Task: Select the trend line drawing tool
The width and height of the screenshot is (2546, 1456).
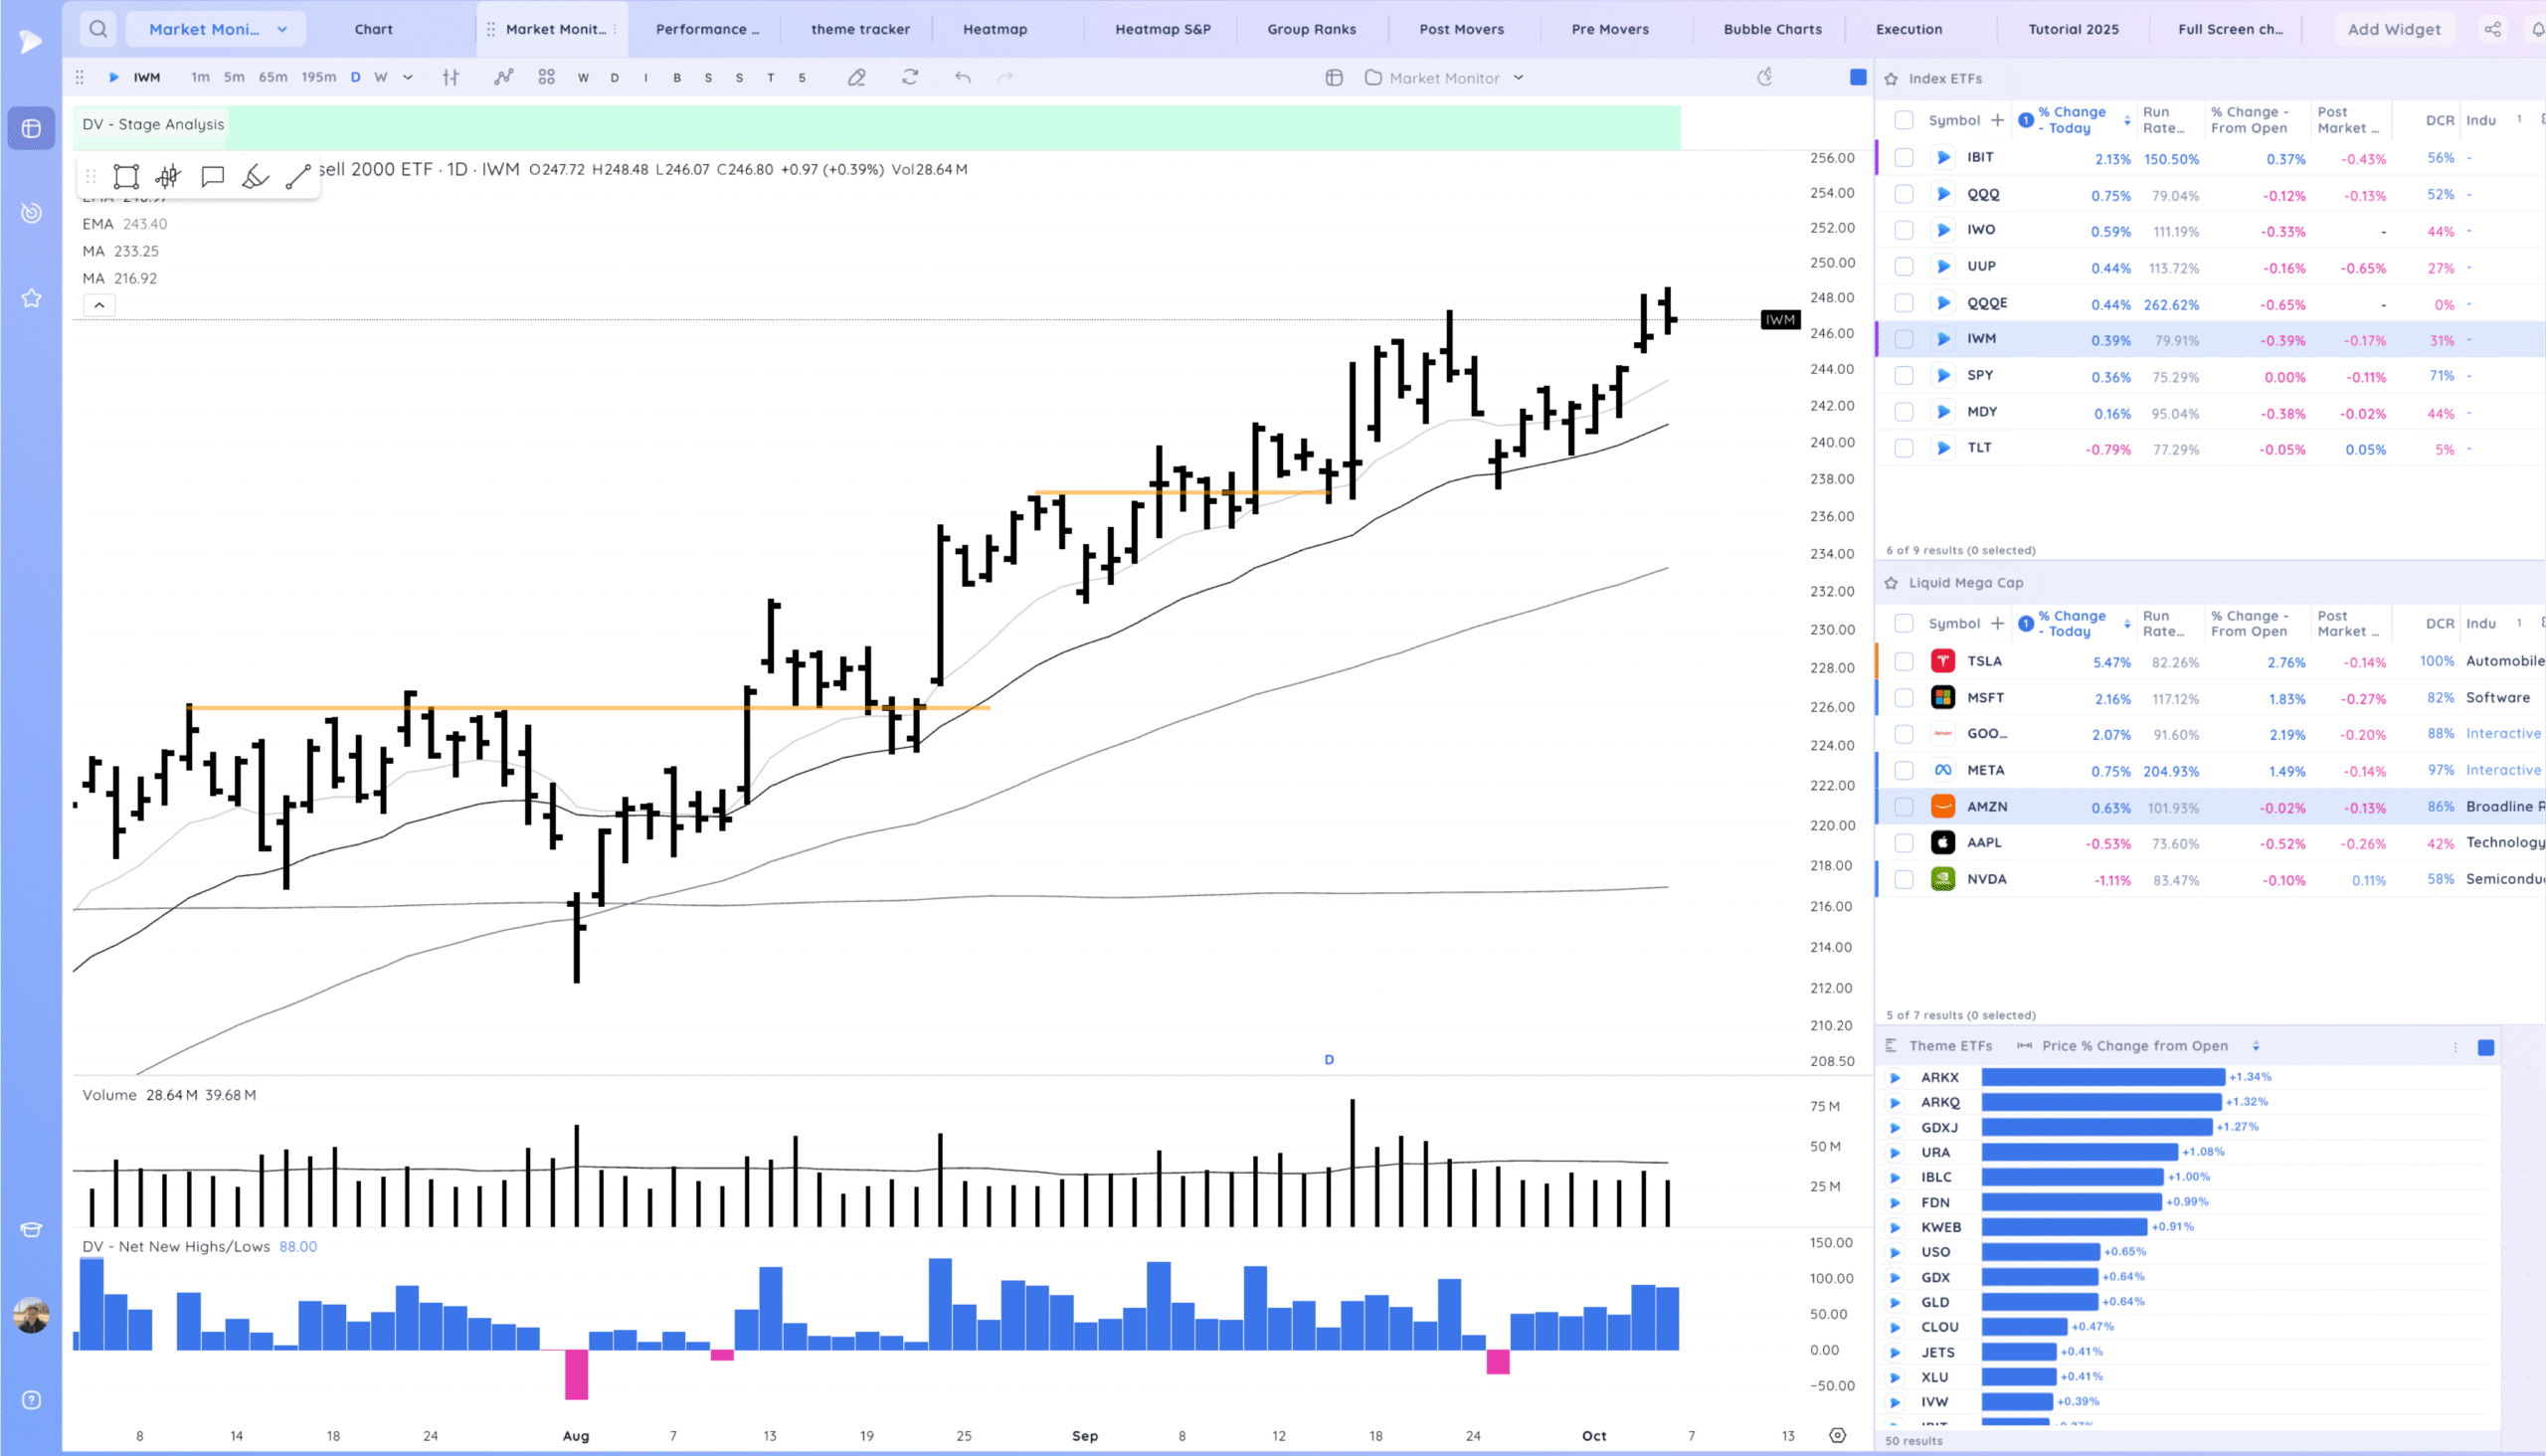Action: point(298,177)
